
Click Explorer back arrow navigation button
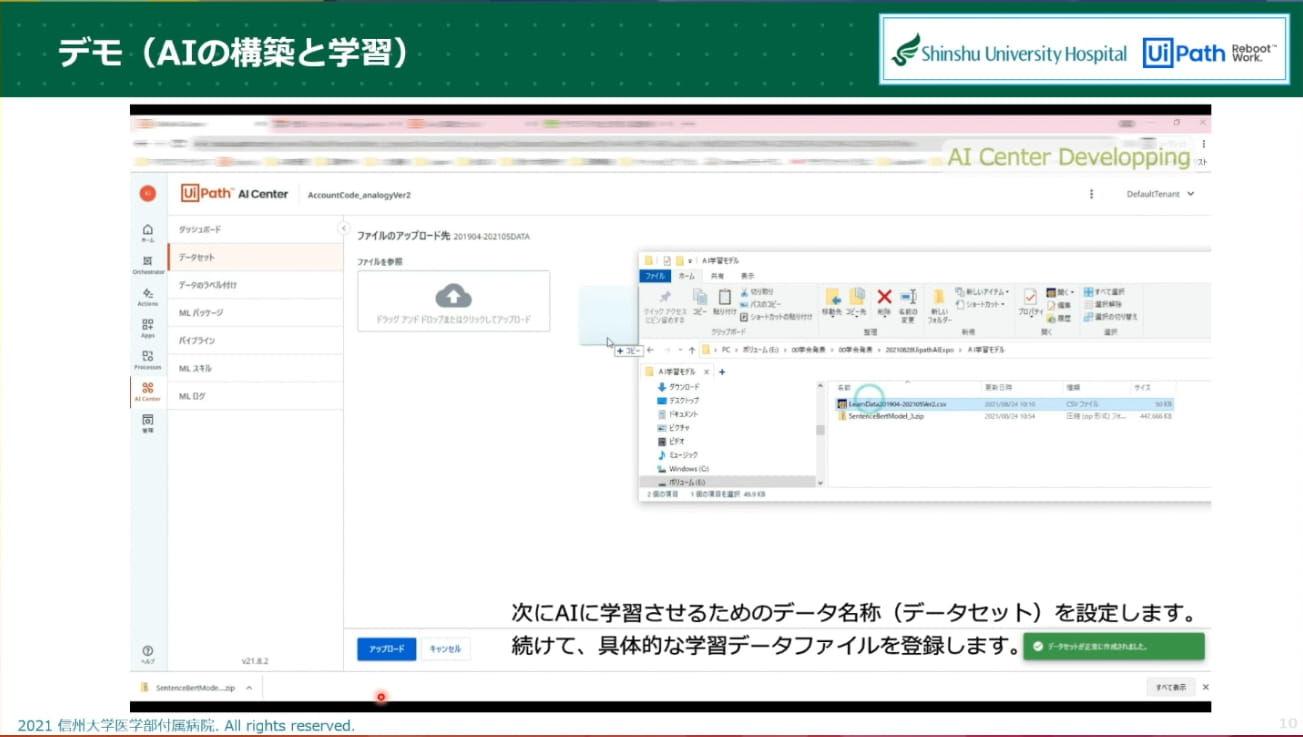click(650, 350)
